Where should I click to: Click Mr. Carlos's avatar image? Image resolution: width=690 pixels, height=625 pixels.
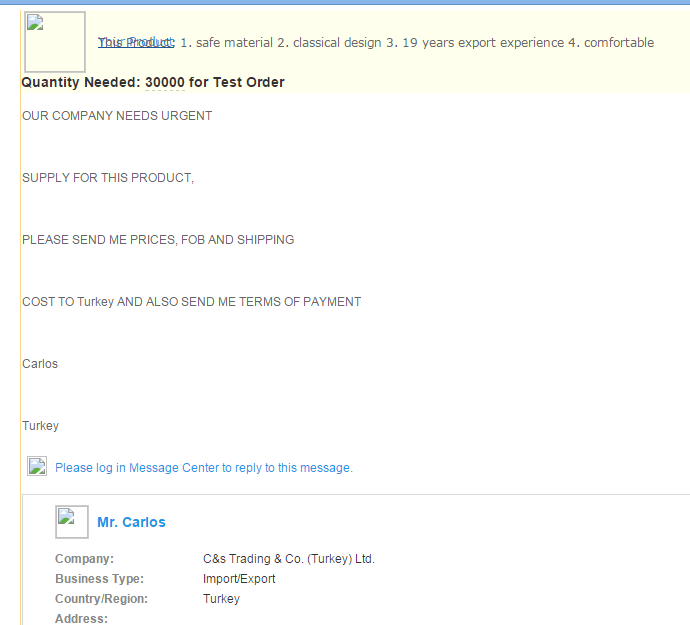point(71,521)
